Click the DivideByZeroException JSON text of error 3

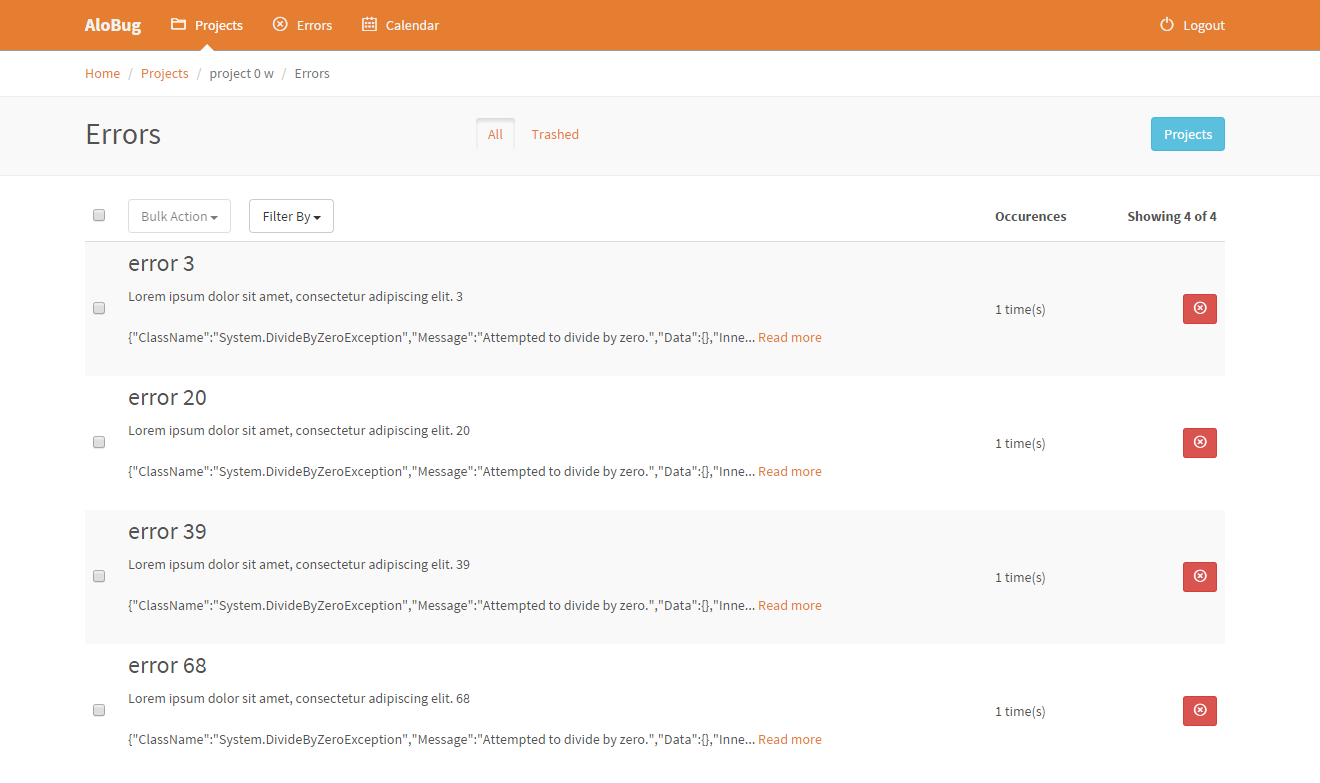tap(441, 337)
